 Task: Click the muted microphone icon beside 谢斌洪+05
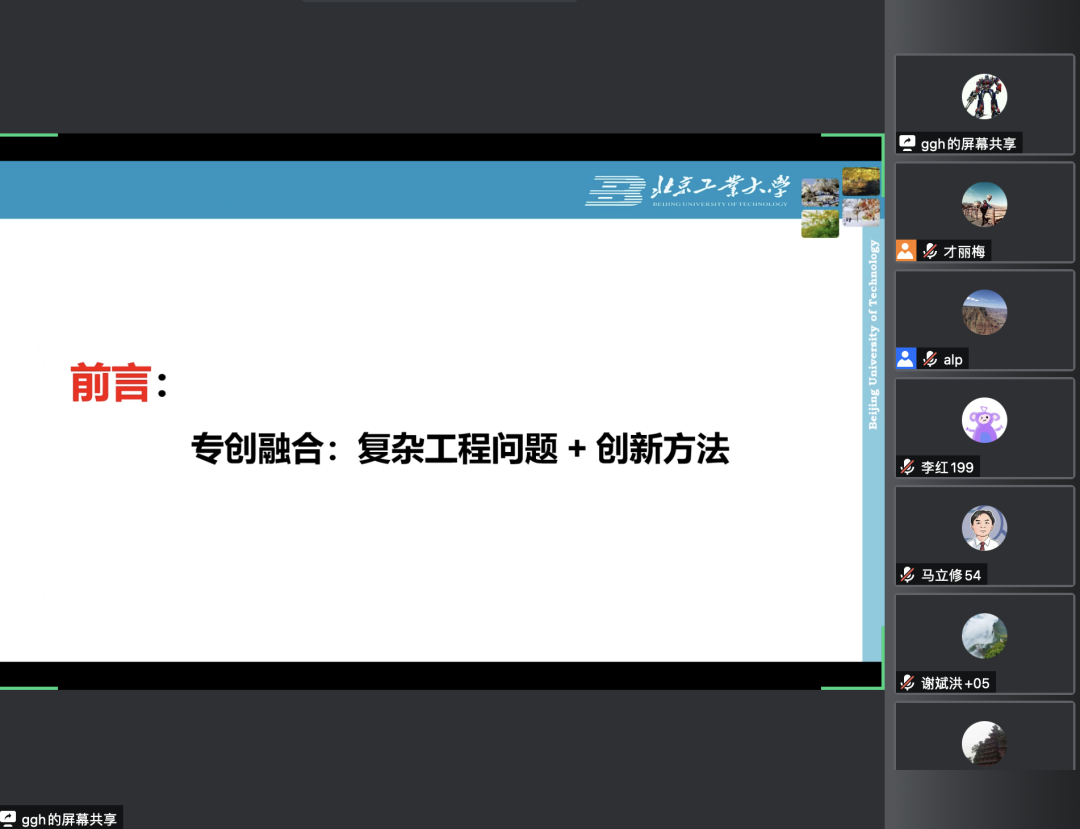[908, 682]
